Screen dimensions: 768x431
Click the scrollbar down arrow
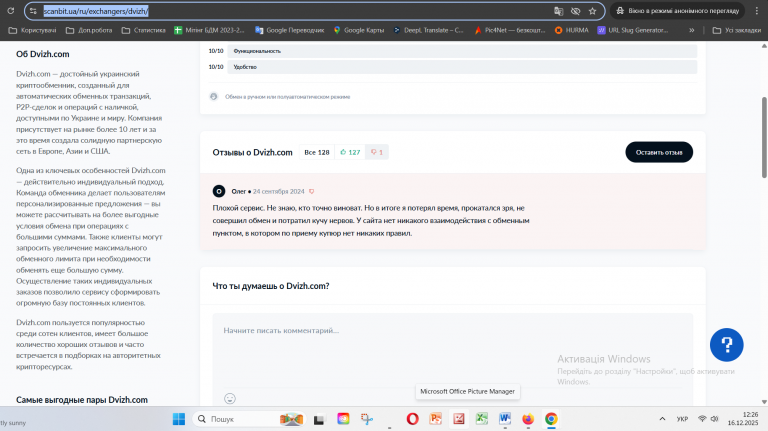tap(764, 402)
